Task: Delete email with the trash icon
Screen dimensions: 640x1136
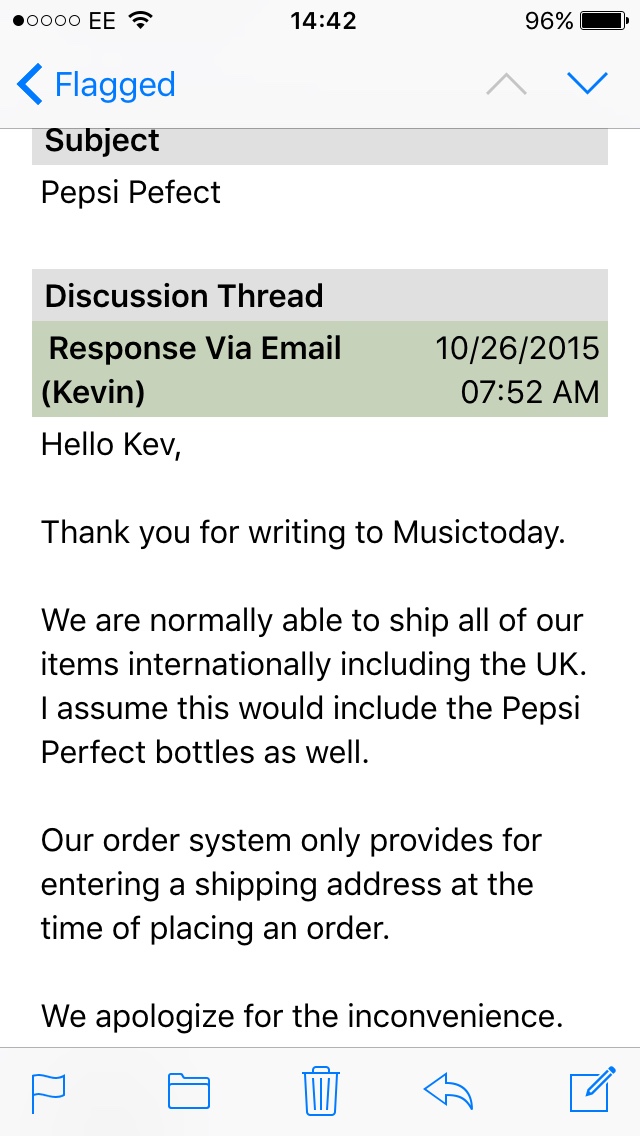Action: (320, 1090)
